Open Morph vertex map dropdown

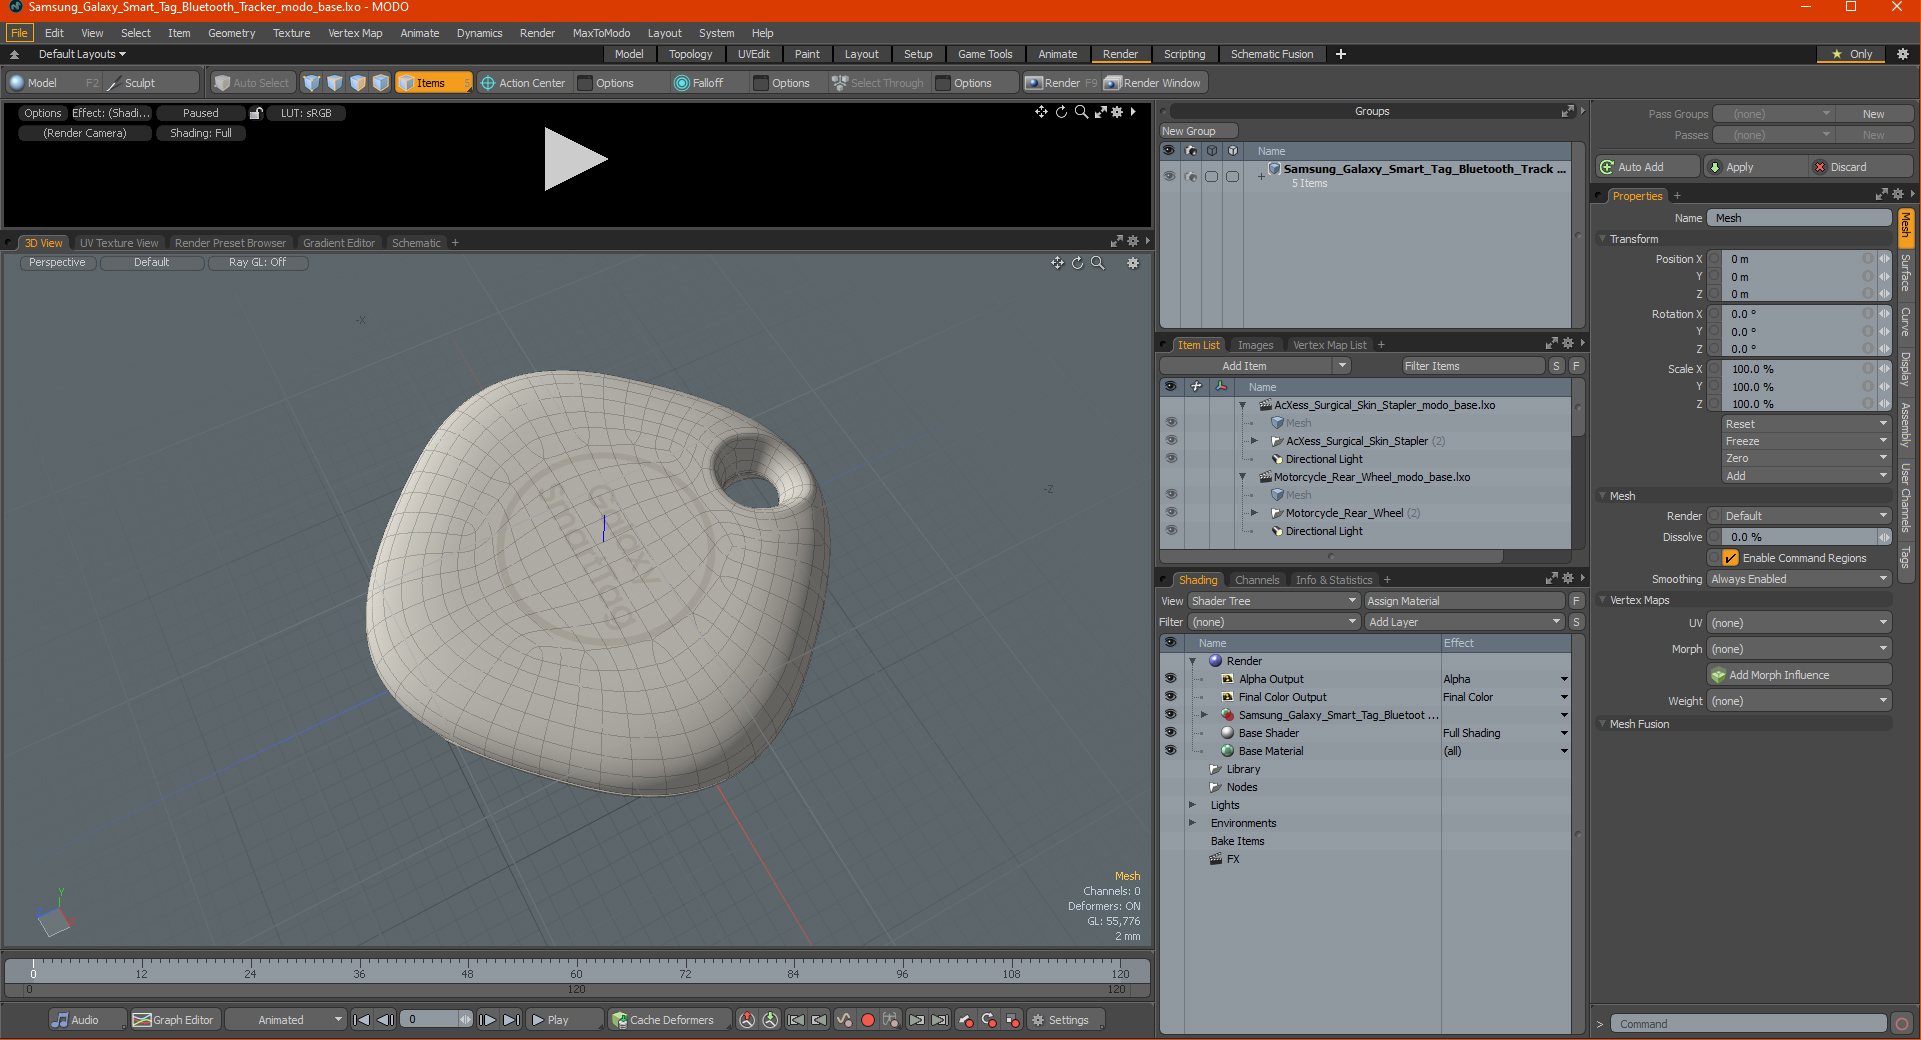point(1799,649)
